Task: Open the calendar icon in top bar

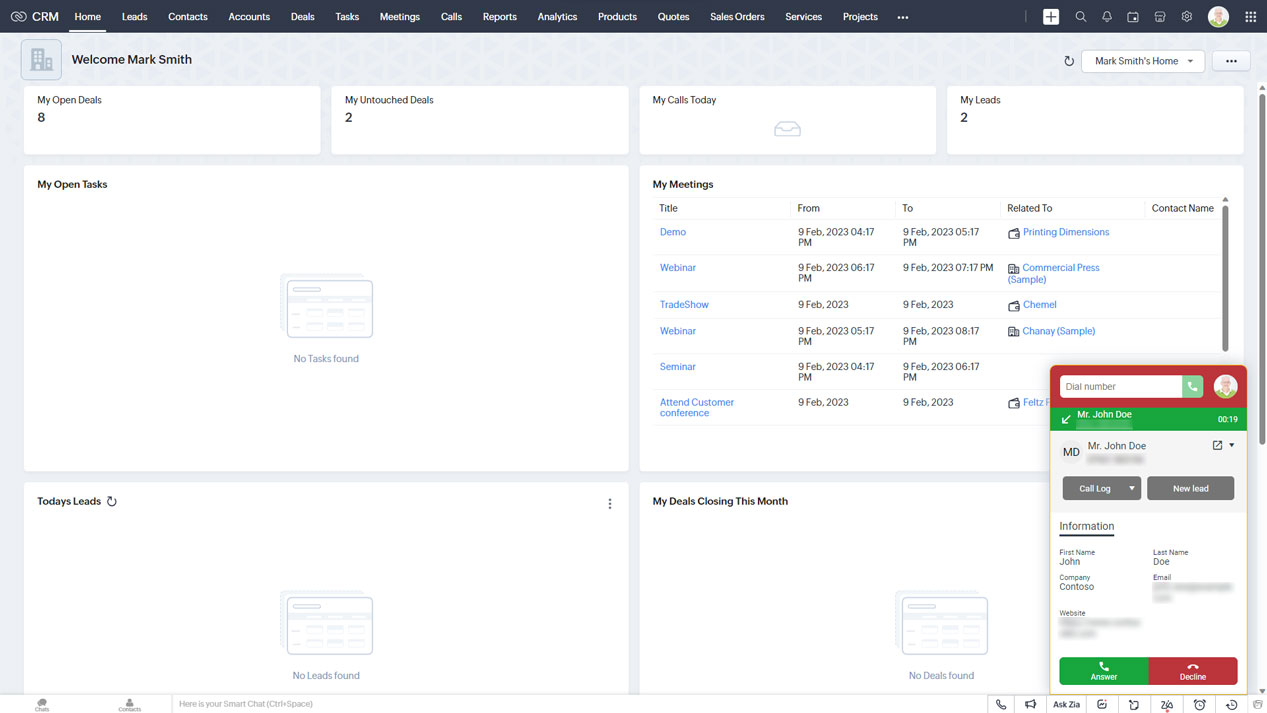Action: click(1133, 17)
